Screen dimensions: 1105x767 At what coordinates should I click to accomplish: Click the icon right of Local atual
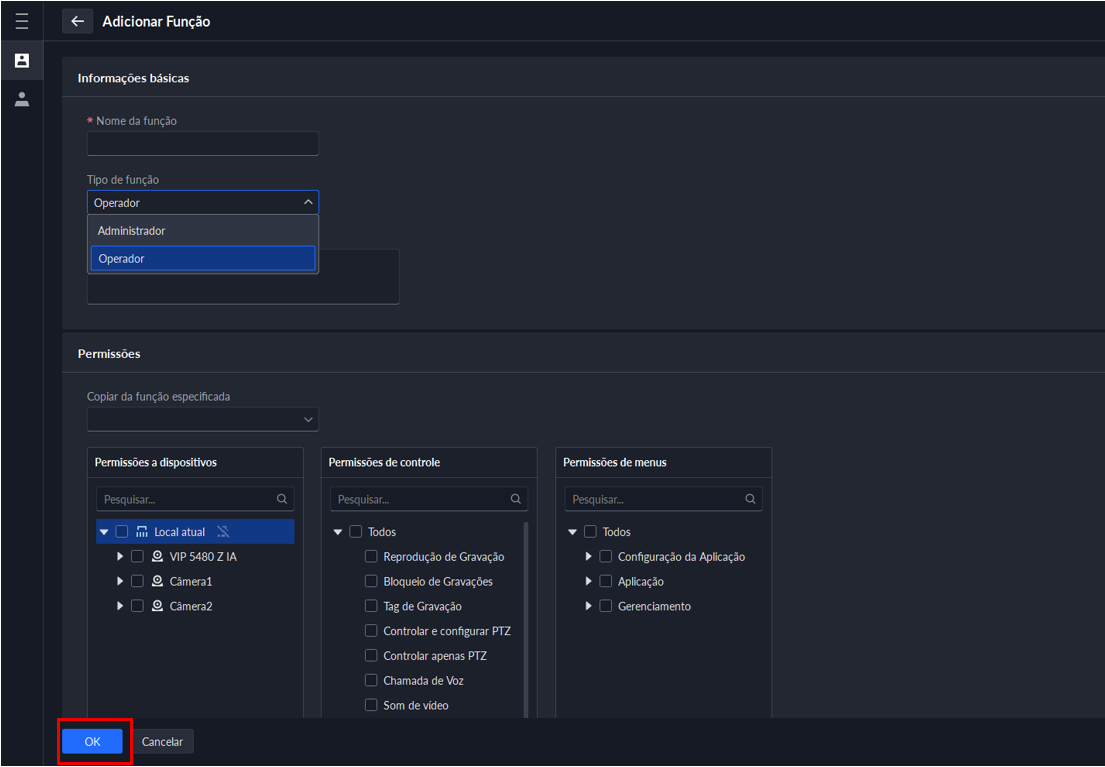(223, 532)
